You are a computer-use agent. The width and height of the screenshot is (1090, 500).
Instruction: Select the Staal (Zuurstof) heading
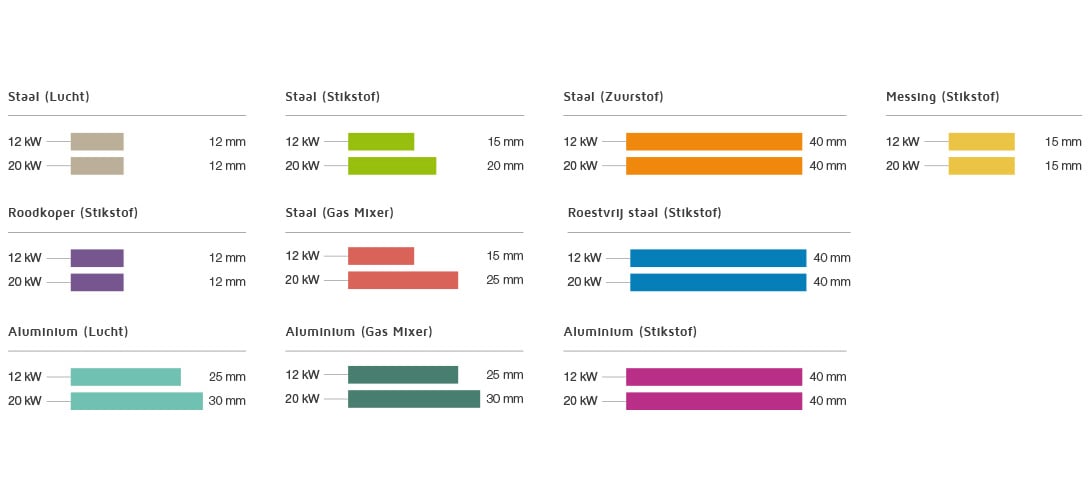click(613, 97)
